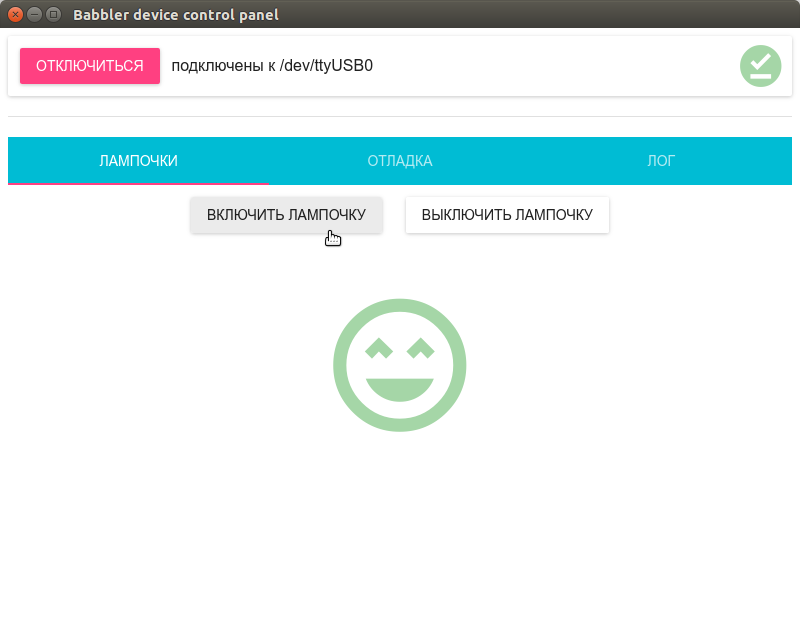Turn off the lamp via ВЫКЛЮЧИТЬ ЛАМПОЧКУ

pos(507,214)
